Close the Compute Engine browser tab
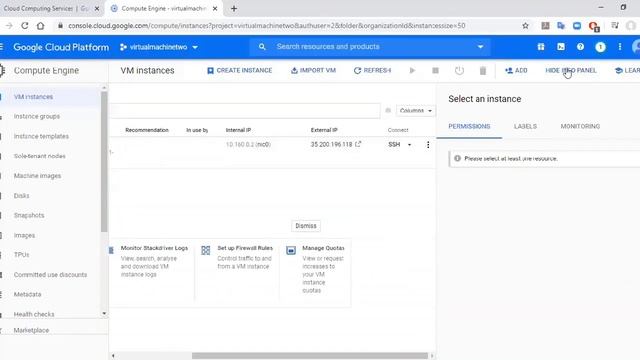The image size is (640, 360). coord(215,9)
